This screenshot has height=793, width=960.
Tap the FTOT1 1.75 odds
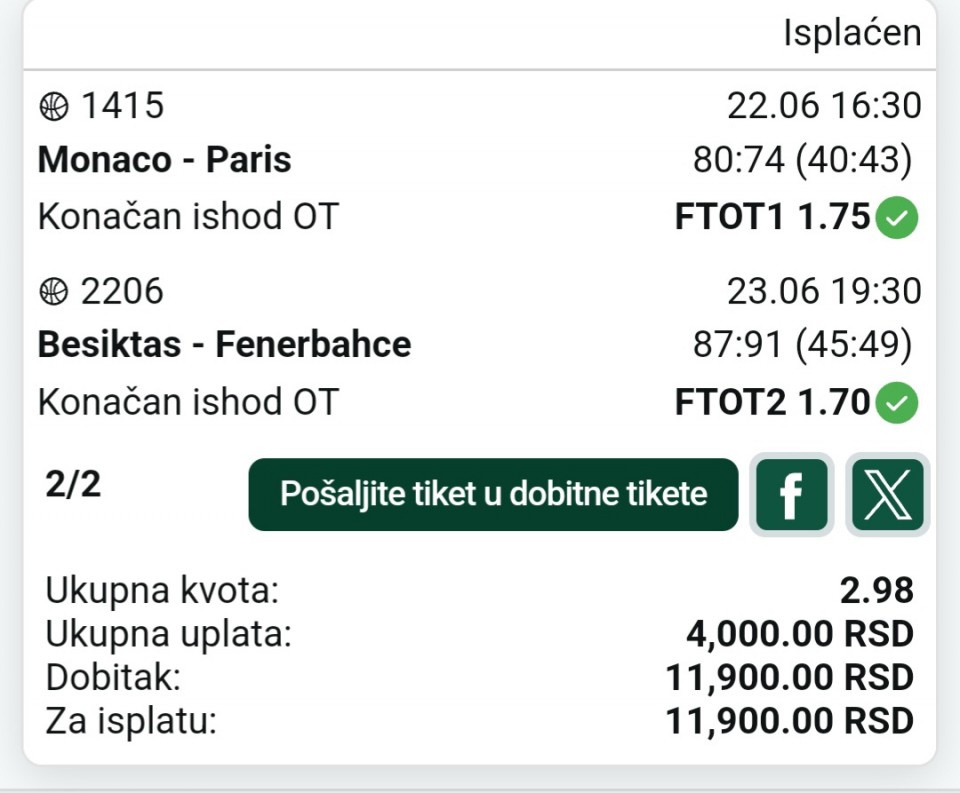(772, 216)
